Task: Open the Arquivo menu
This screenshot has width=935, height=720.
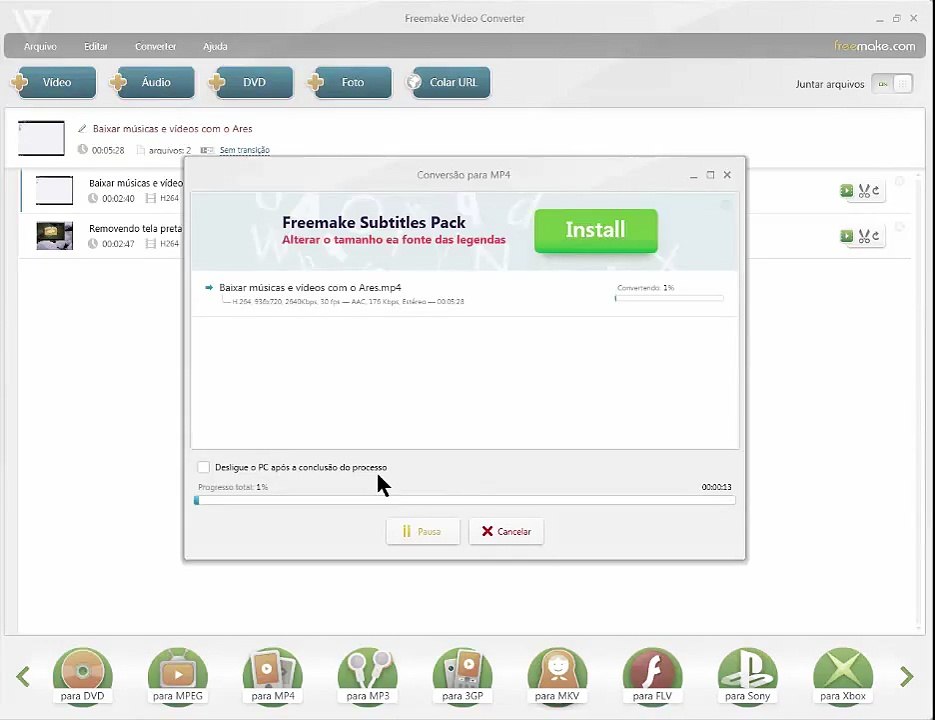Action: click(x=40, y=46)
